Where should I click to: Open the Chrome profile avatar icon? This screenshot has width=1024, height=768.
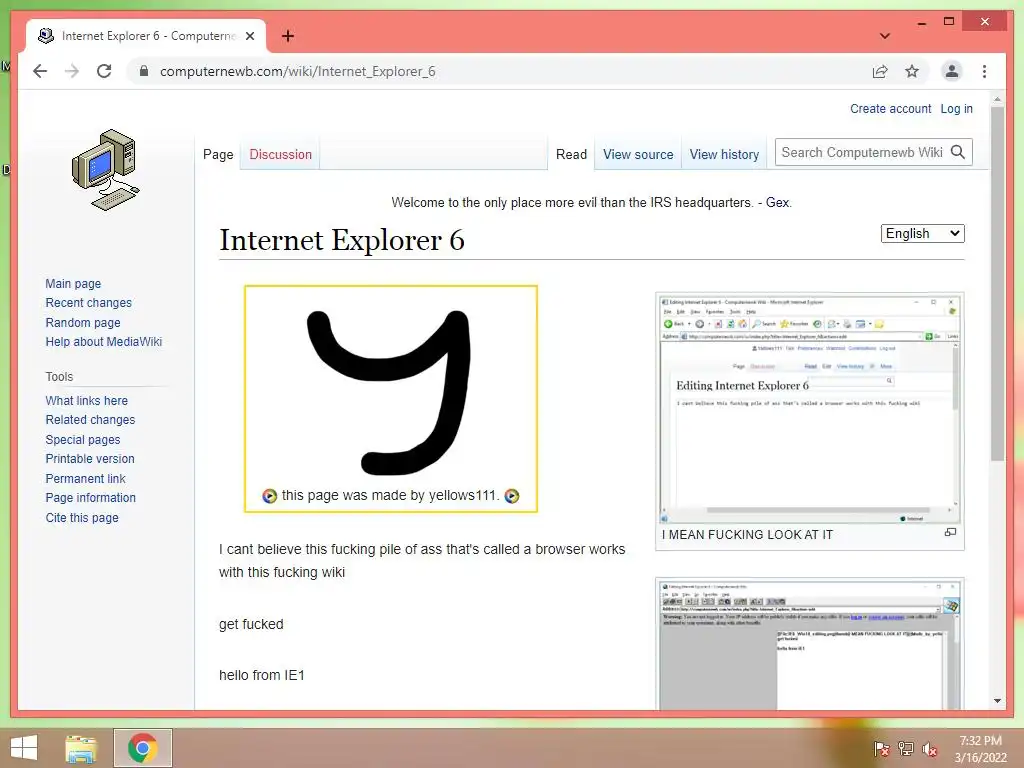pyautogui.click(x=952, y=71)
